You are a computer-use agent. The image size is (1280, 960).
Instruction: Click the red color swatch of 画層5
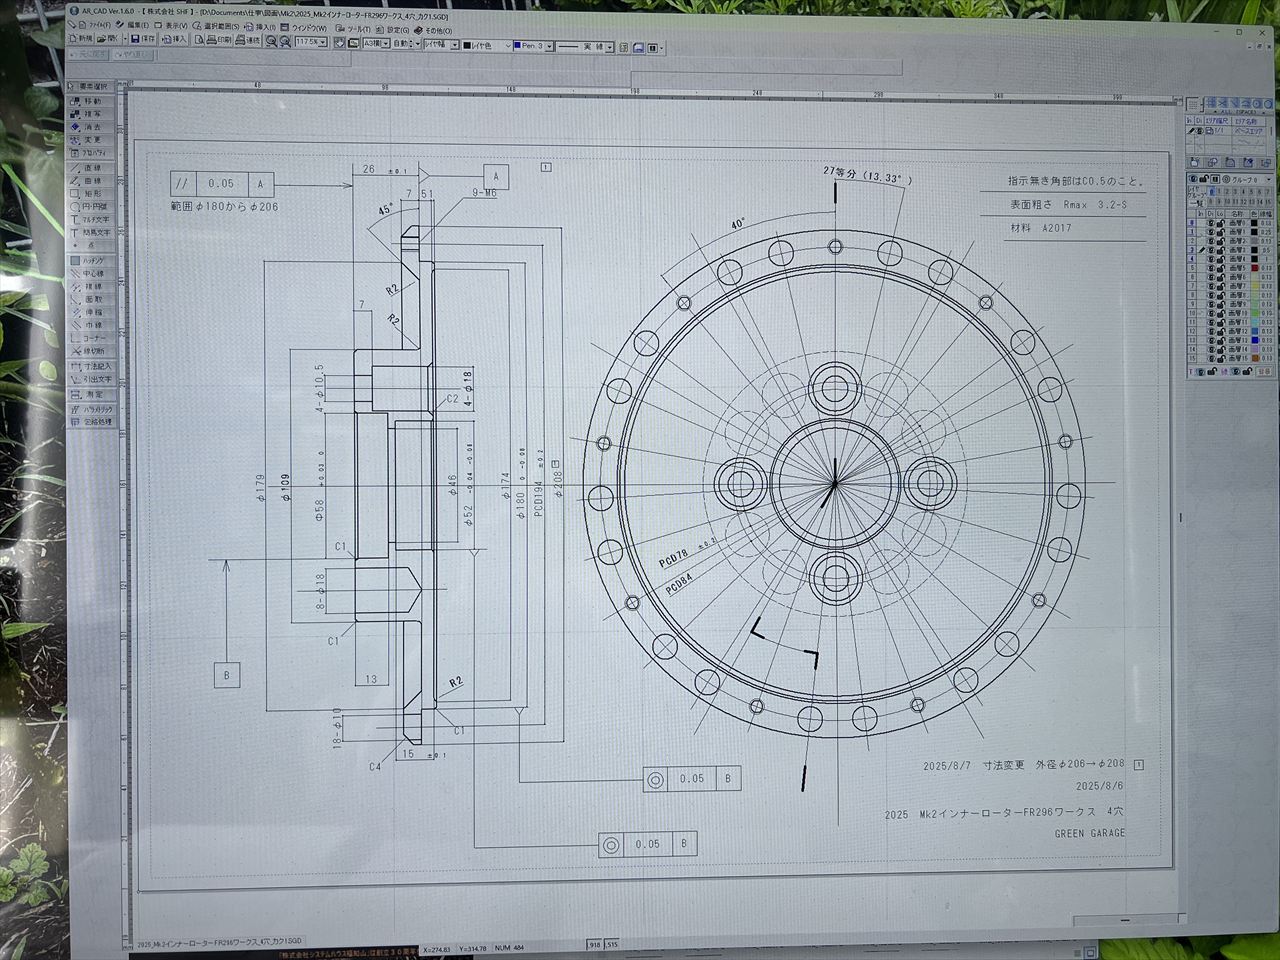(x=1253, y=269)
